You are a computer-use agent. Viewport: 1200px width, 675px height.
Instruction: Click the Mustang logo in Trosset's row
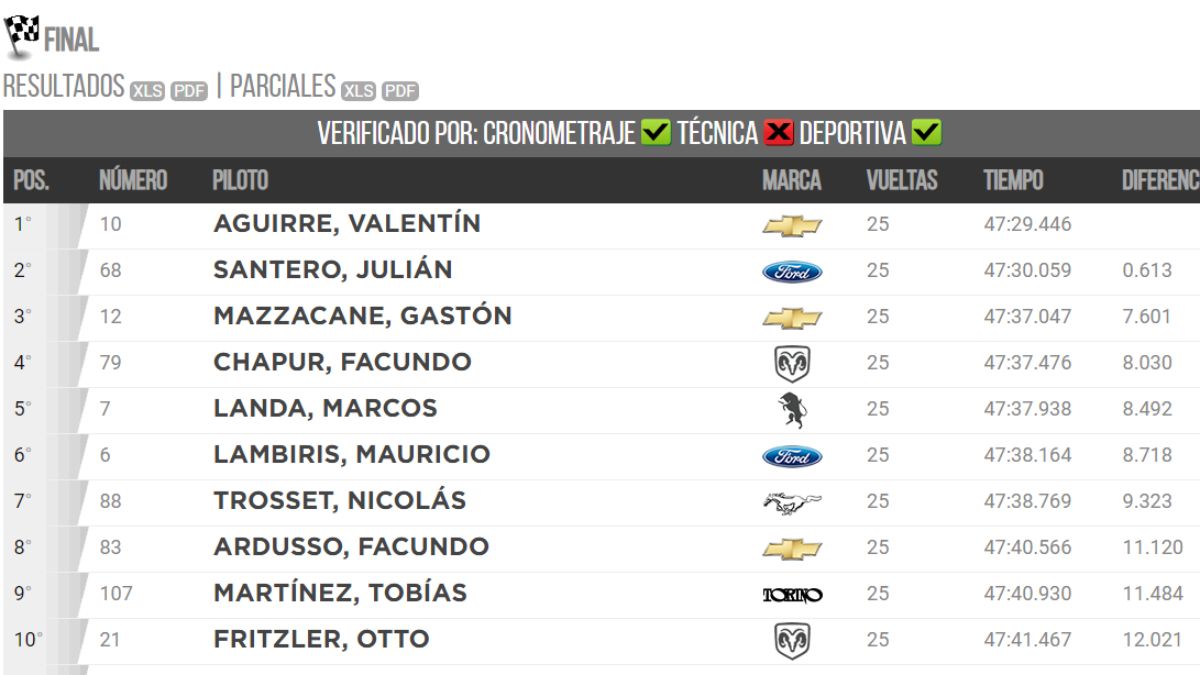[792, 502]
